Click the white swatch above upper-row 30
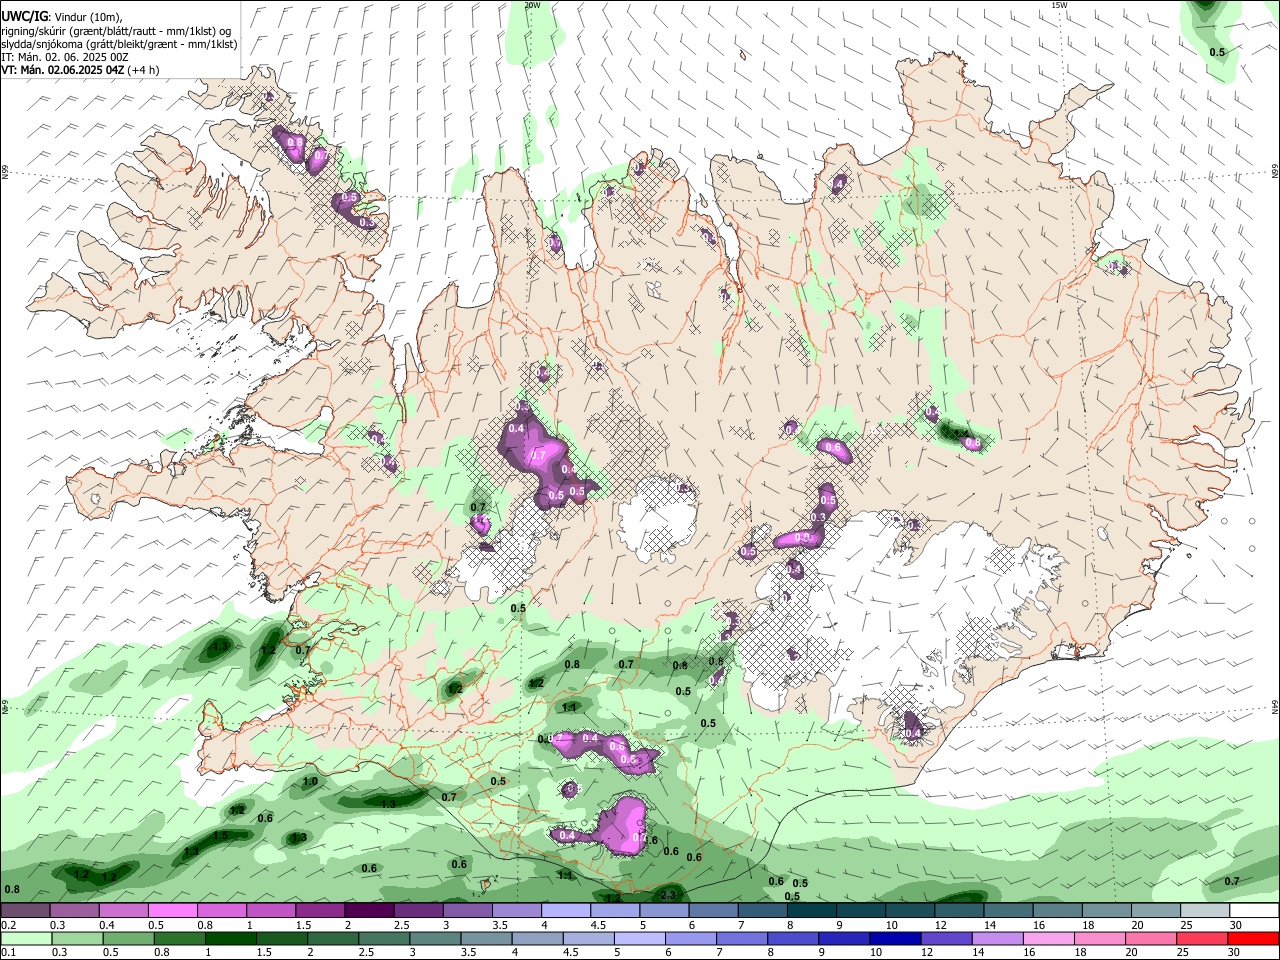Image resolution: width=1280 pixels, height=960 pixels. click(1253, 911)
